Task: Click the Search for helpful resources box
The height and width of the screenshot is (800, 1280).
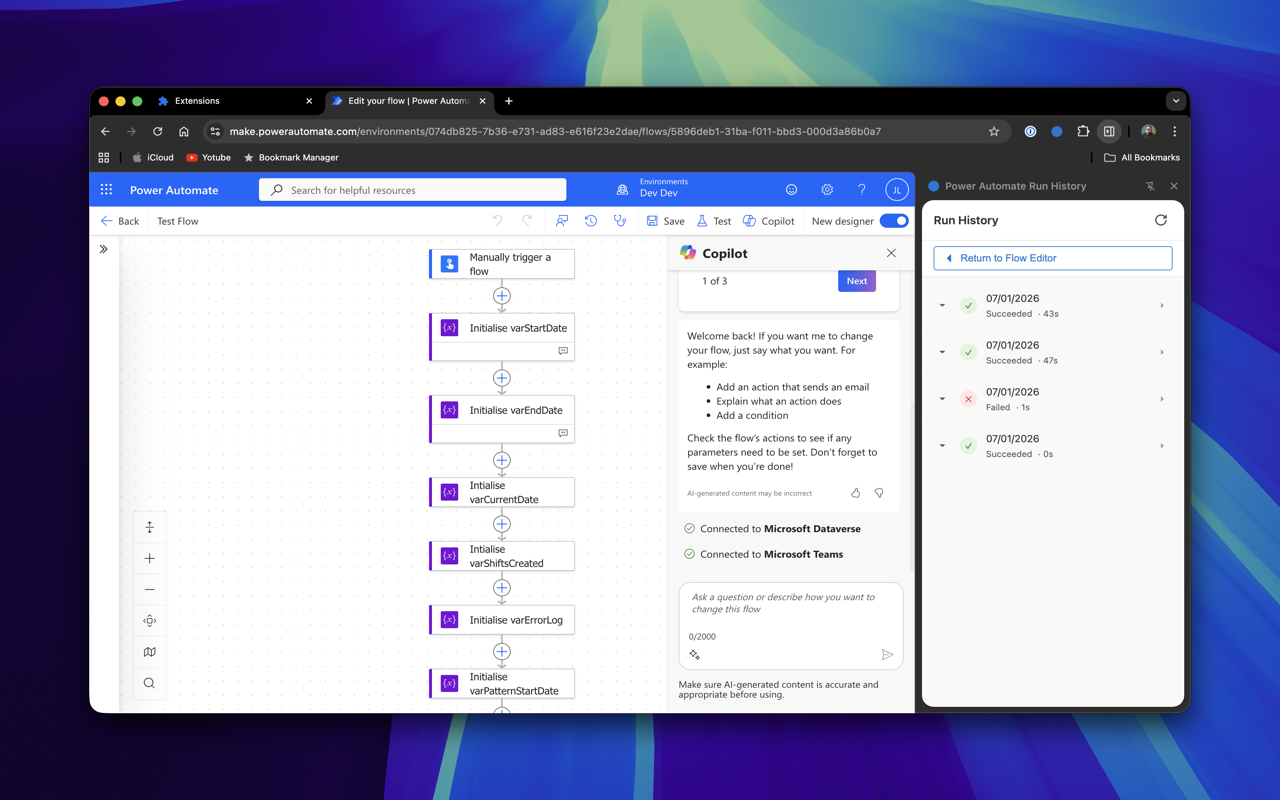Action: 413,190
